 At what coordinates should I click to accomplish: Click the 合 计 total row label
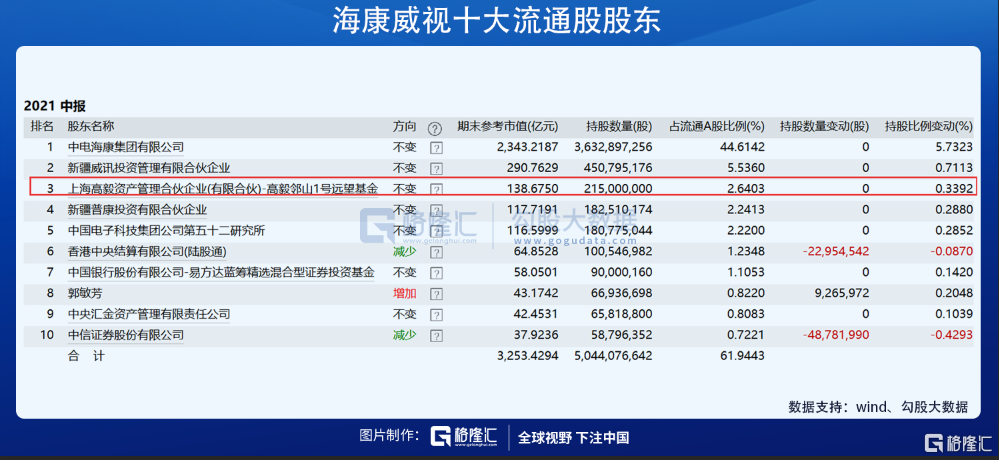click(x=87, y=356)
